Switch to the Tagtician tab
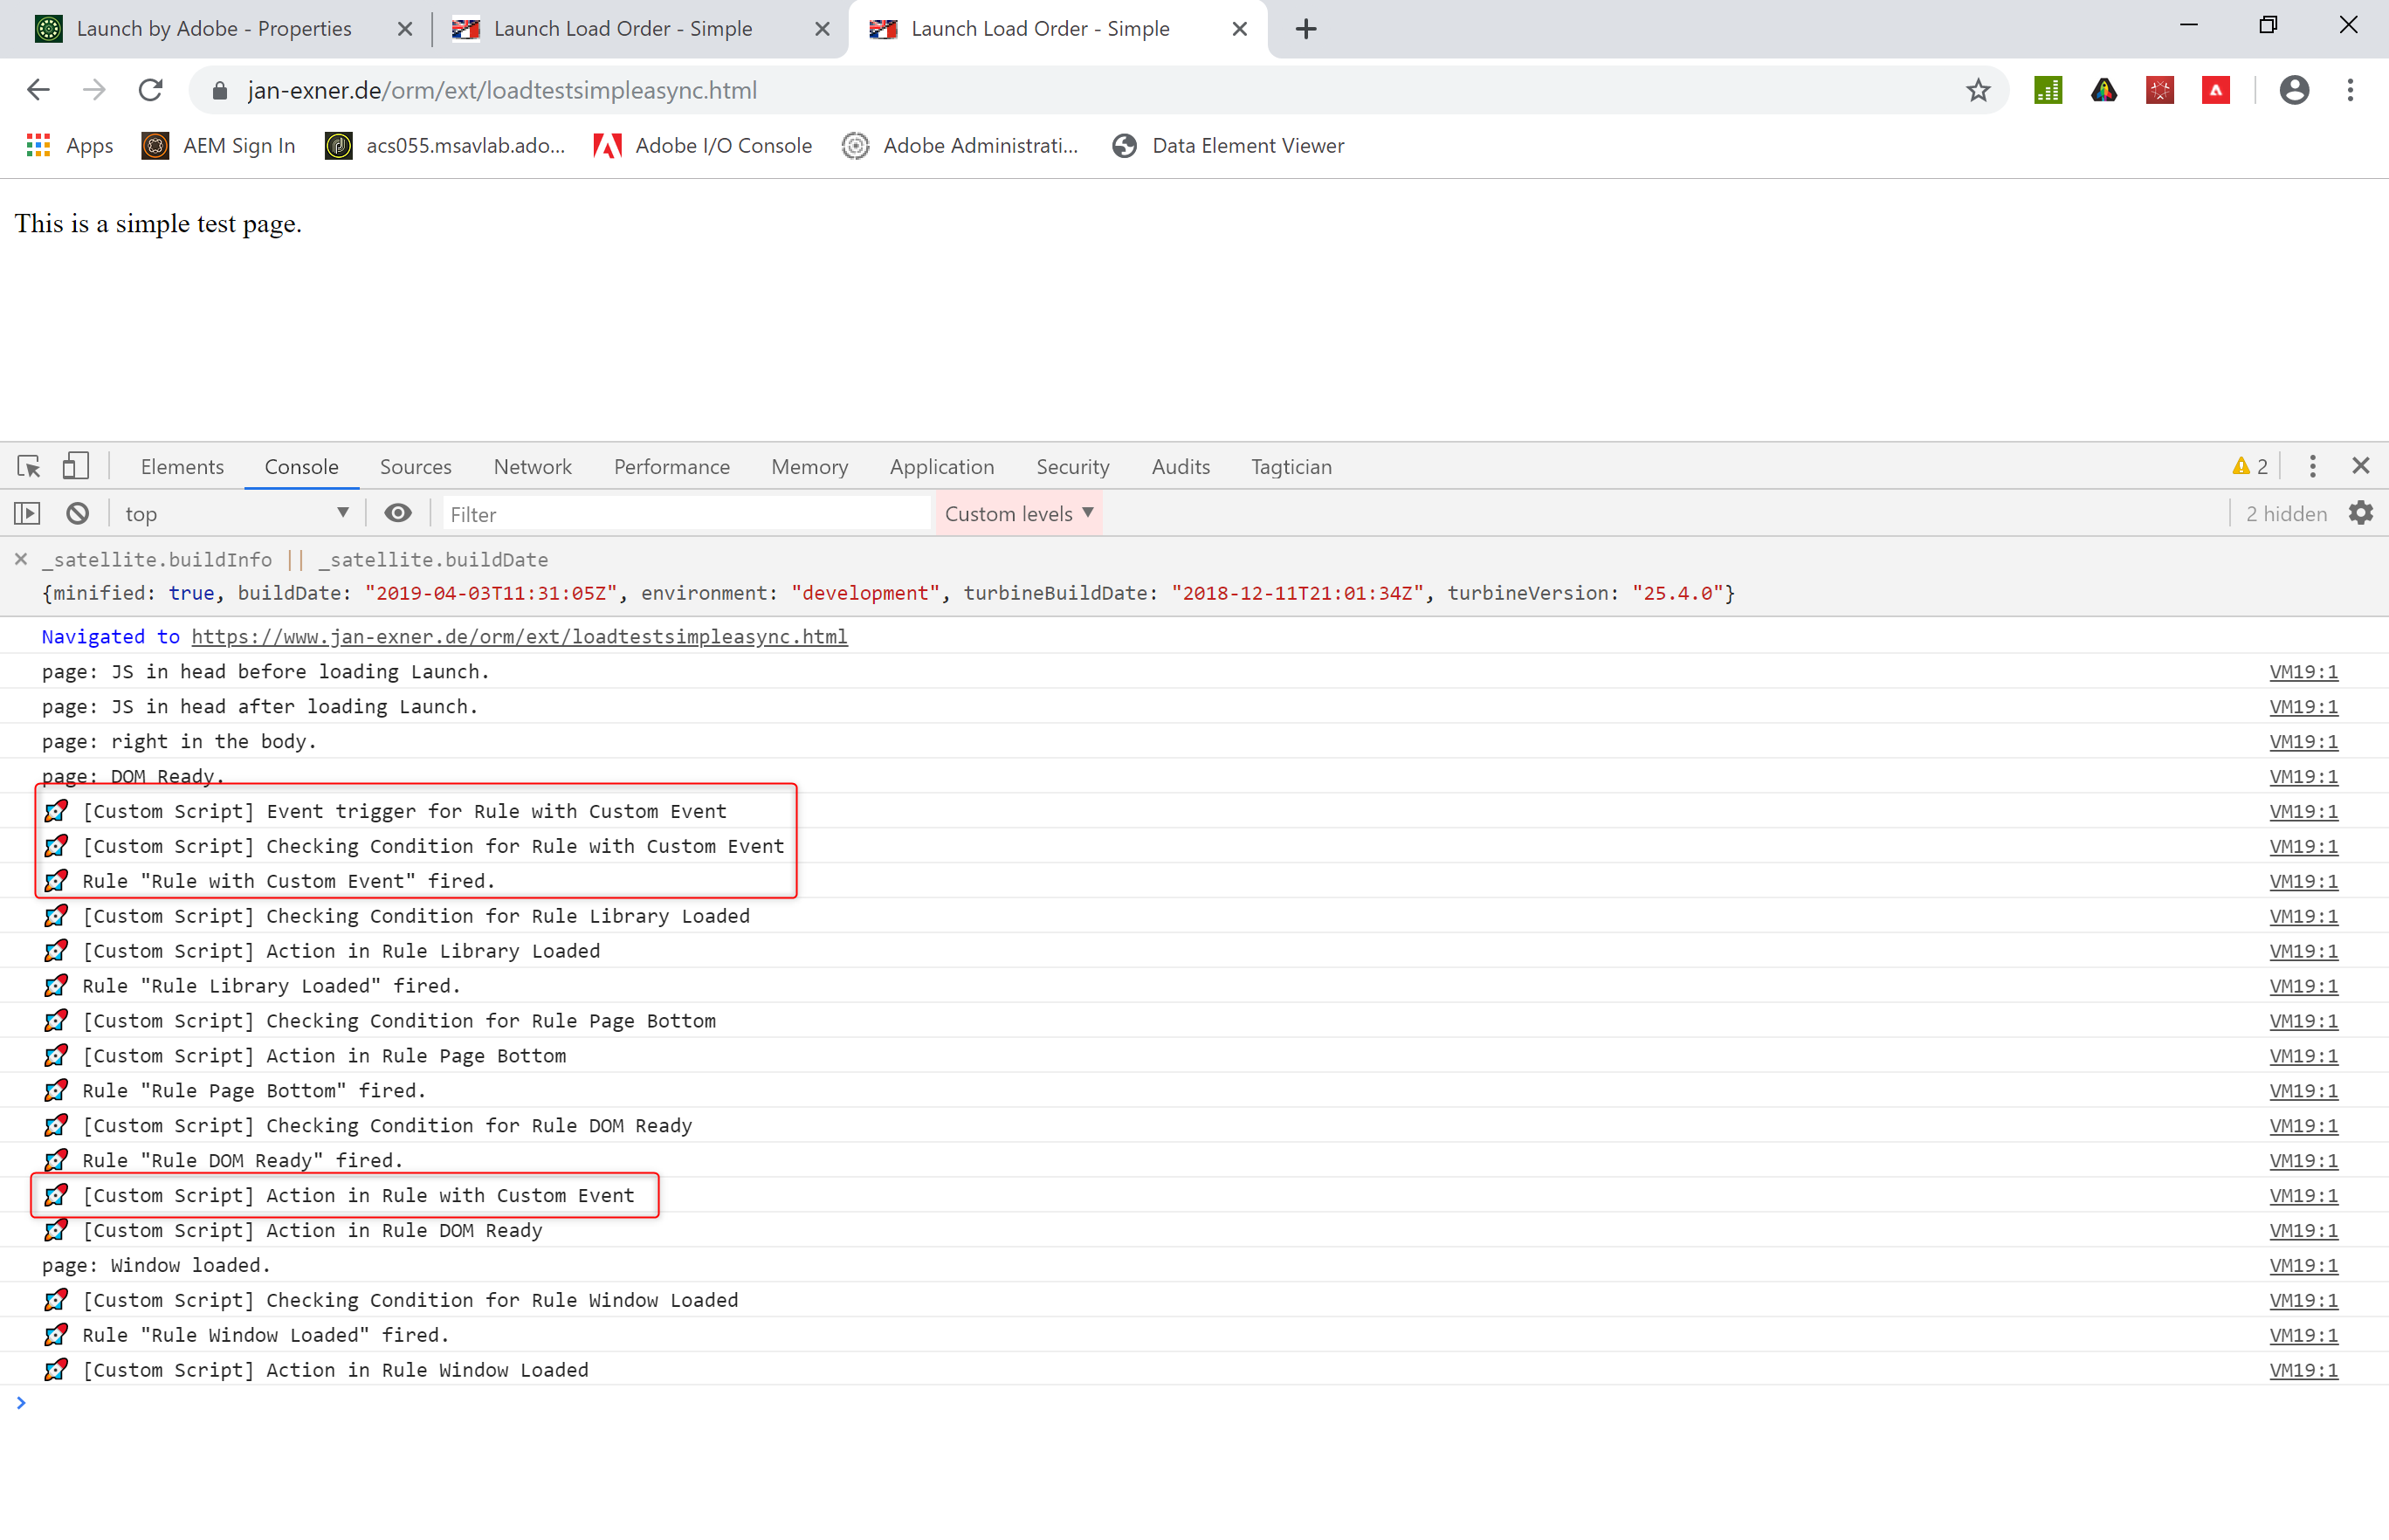This screenshot has width=2389, height=1540. coord(1290,466)
